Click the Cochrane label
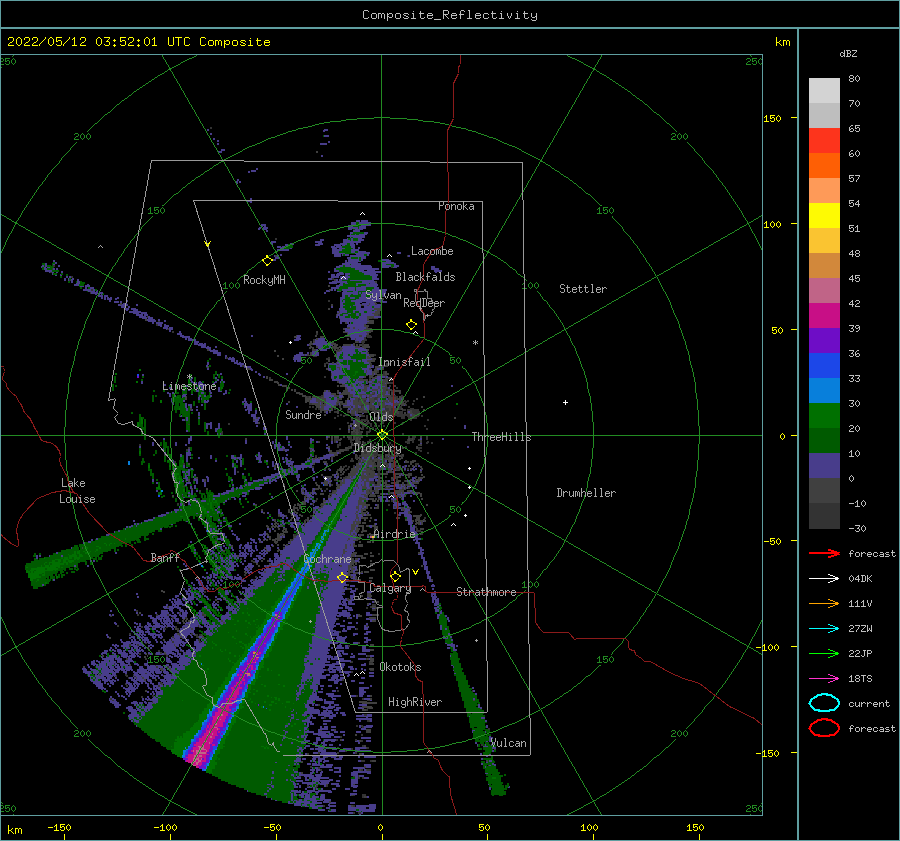This screenshot has height=841, width=900. tap(327, 559)
